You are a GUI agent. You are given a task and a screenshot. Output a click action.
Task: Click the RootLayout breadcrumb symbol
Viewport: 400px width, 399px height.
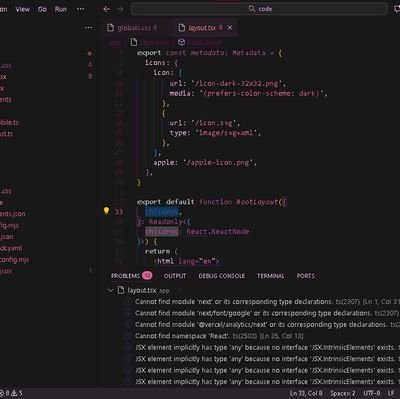pos(200,42)
